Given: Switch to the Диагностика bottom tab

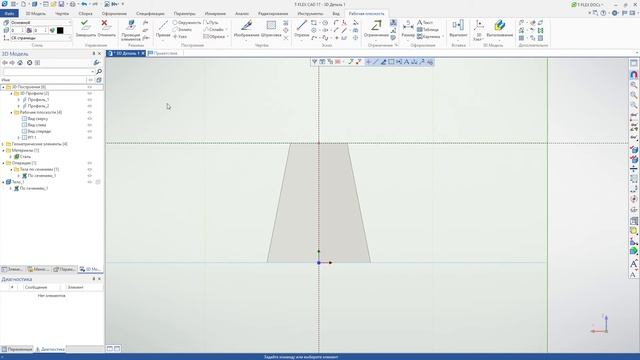Looking at the screenshot, I should (x=50, y=349).
